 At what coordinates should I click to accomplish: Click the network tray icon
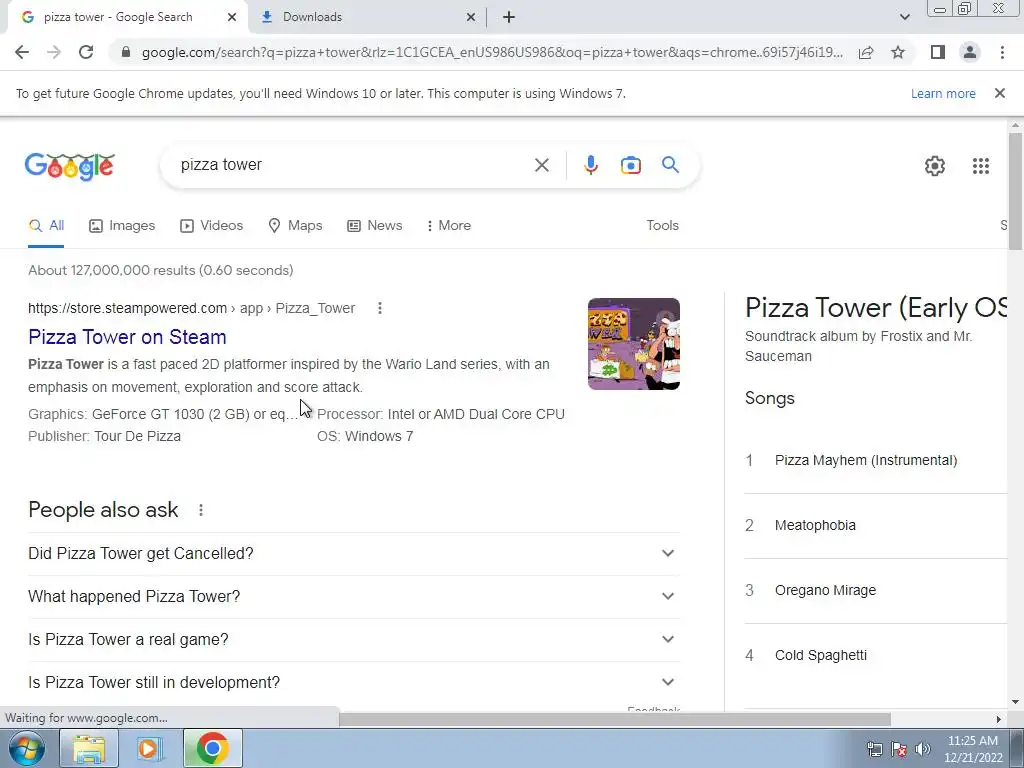(874, 749)
